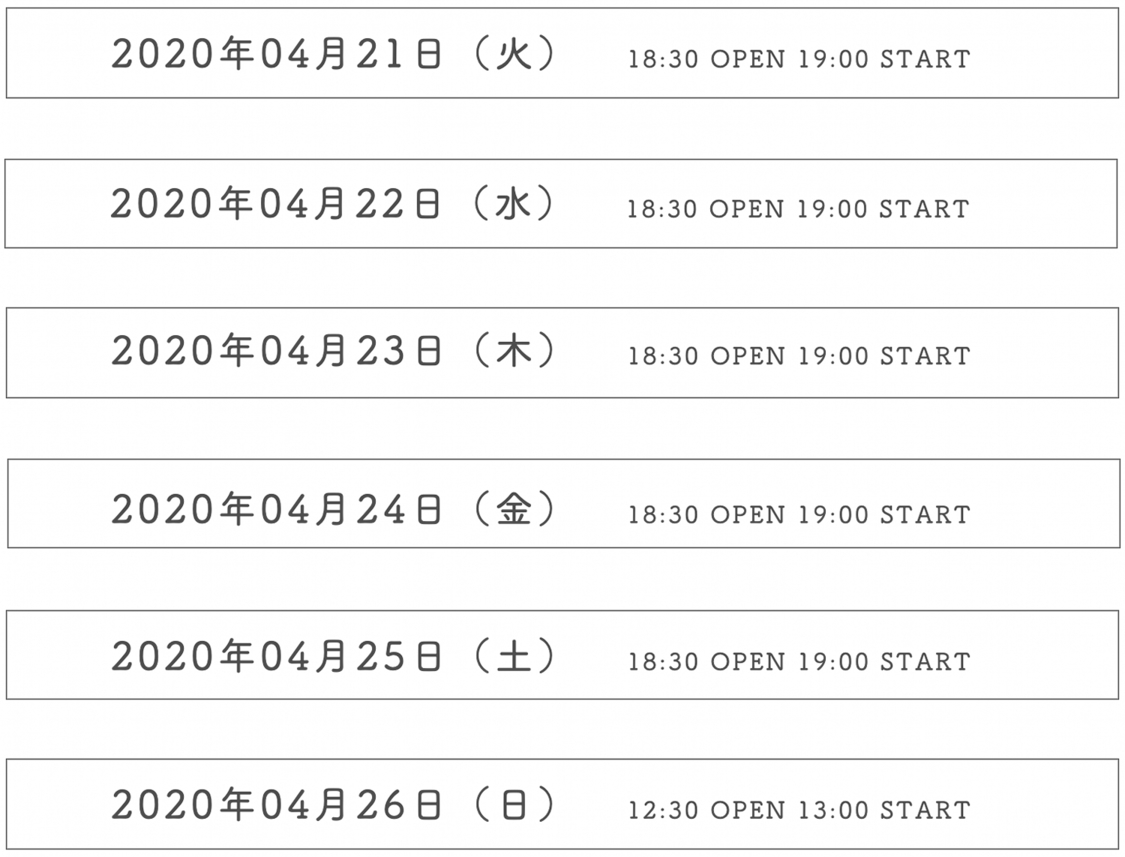1125x857 pixels.
Task: Click 19:00 START on the April 24 row
Action: click(x=884, y=515)
